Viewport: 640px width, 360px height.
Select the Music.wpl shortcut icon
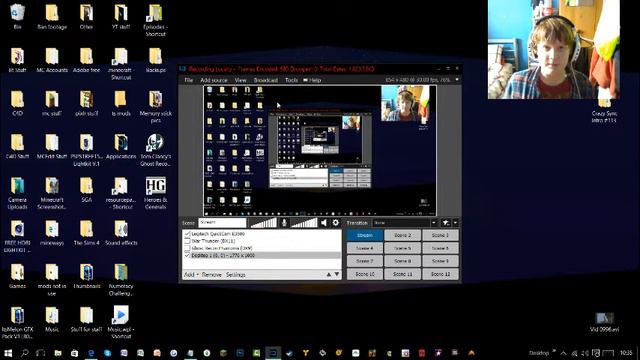pos(121,322)
